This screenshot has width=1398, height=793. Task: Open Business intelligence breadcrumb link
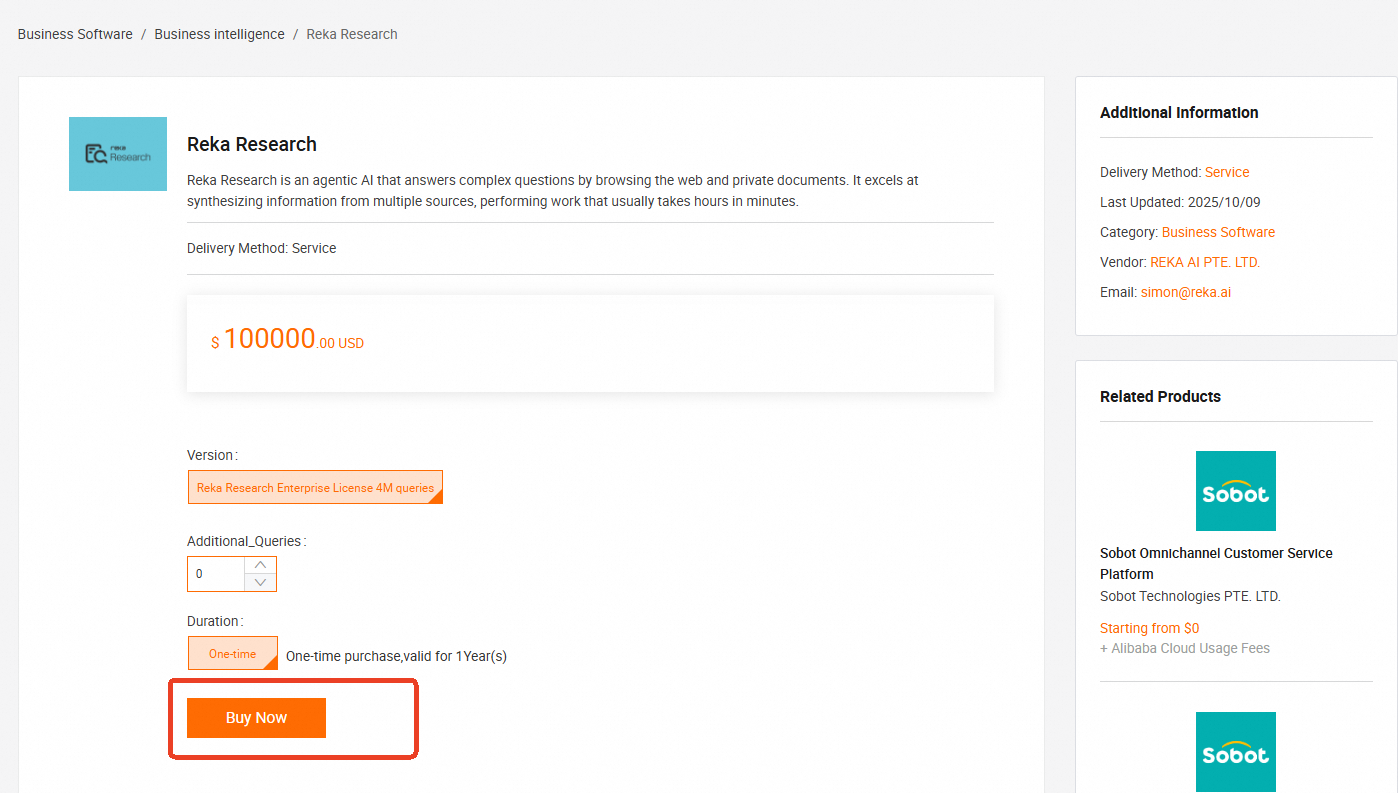[219, 34]
